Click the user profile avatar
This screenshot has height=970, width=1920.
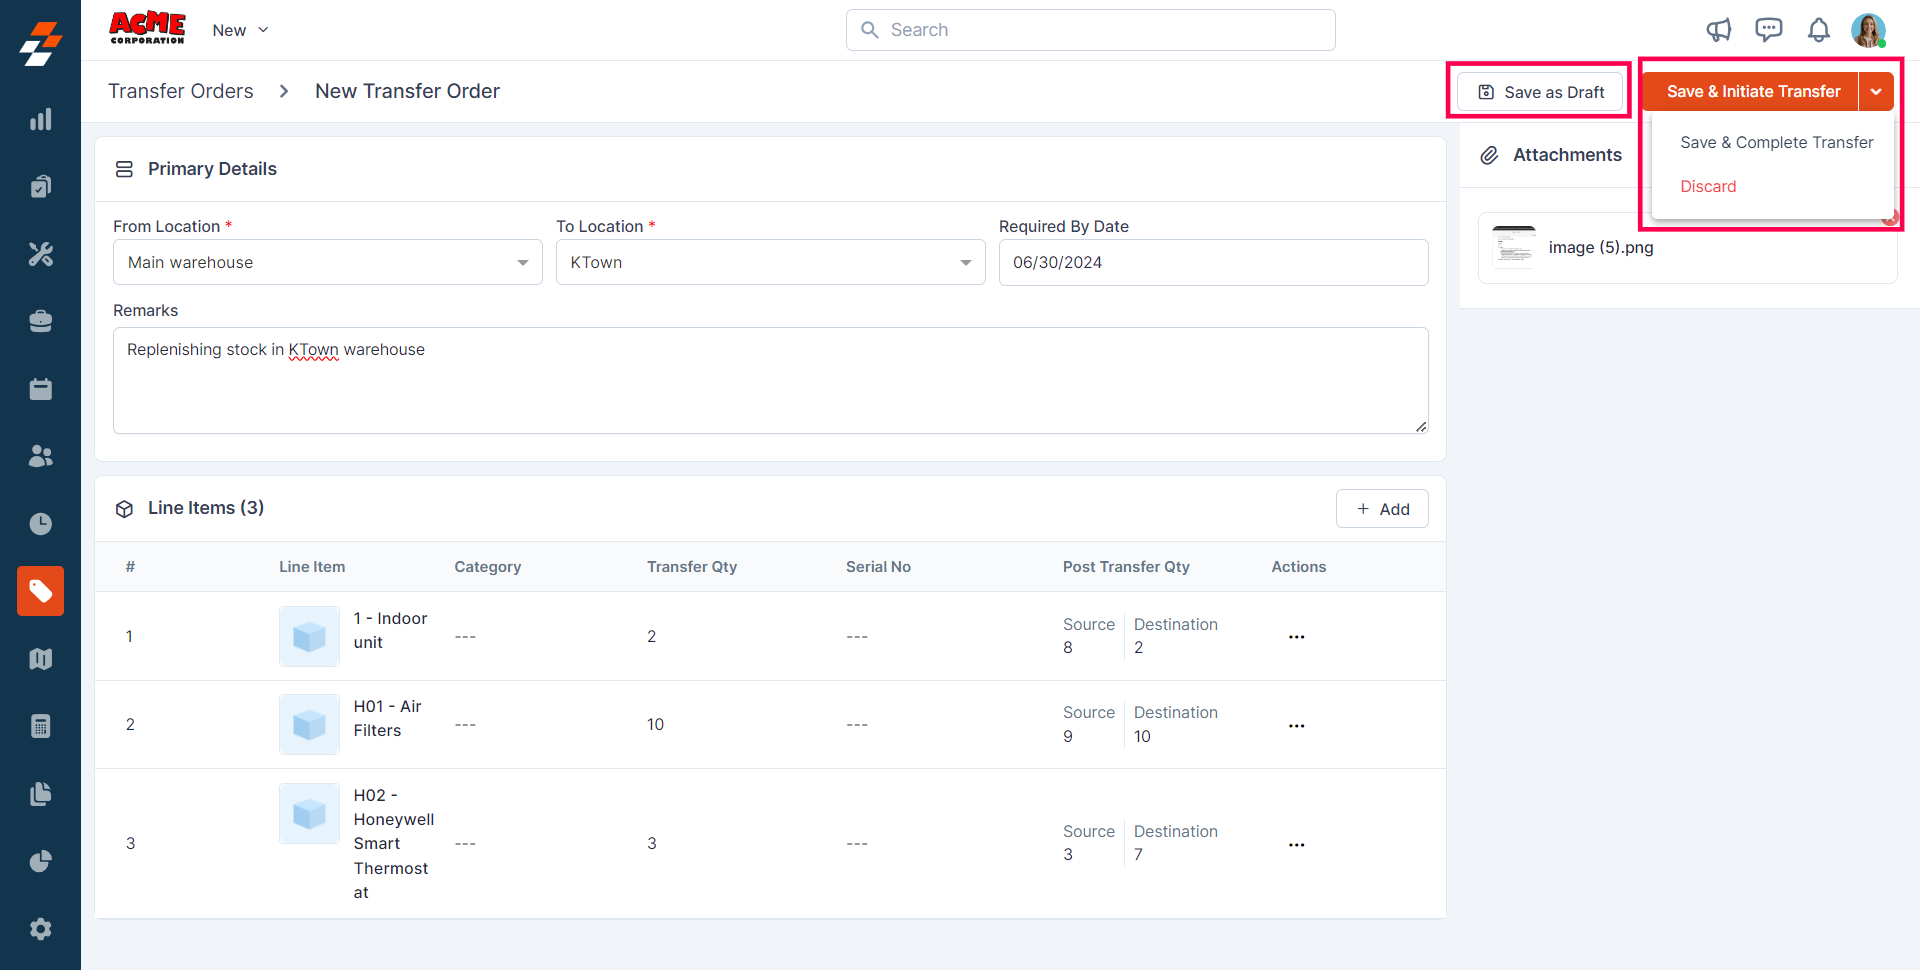pyautogui.click(x=1867, y=30)
